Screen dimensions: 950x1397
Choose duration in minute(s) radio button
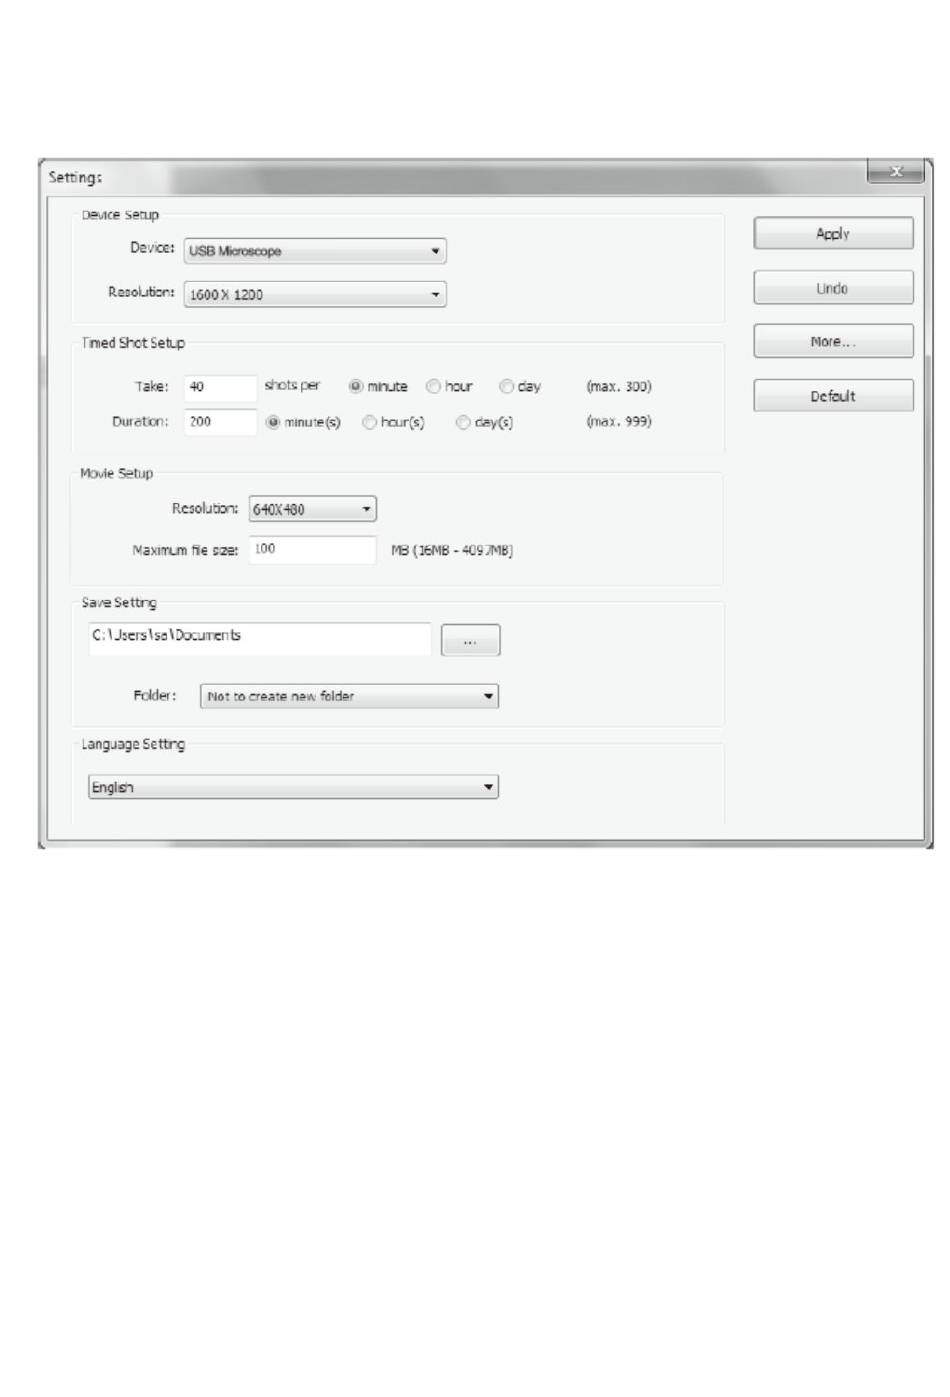[273, 422]
